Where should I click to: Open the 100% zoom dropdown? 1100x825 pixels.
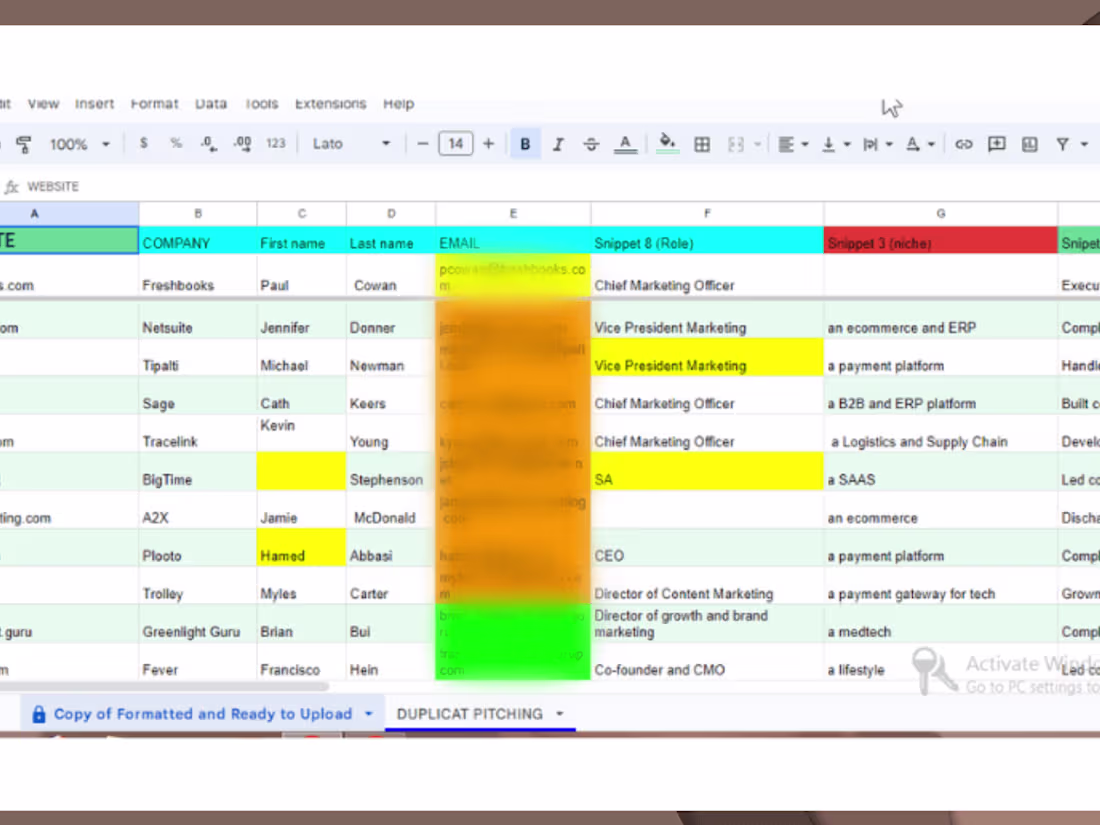click(79, 144)
